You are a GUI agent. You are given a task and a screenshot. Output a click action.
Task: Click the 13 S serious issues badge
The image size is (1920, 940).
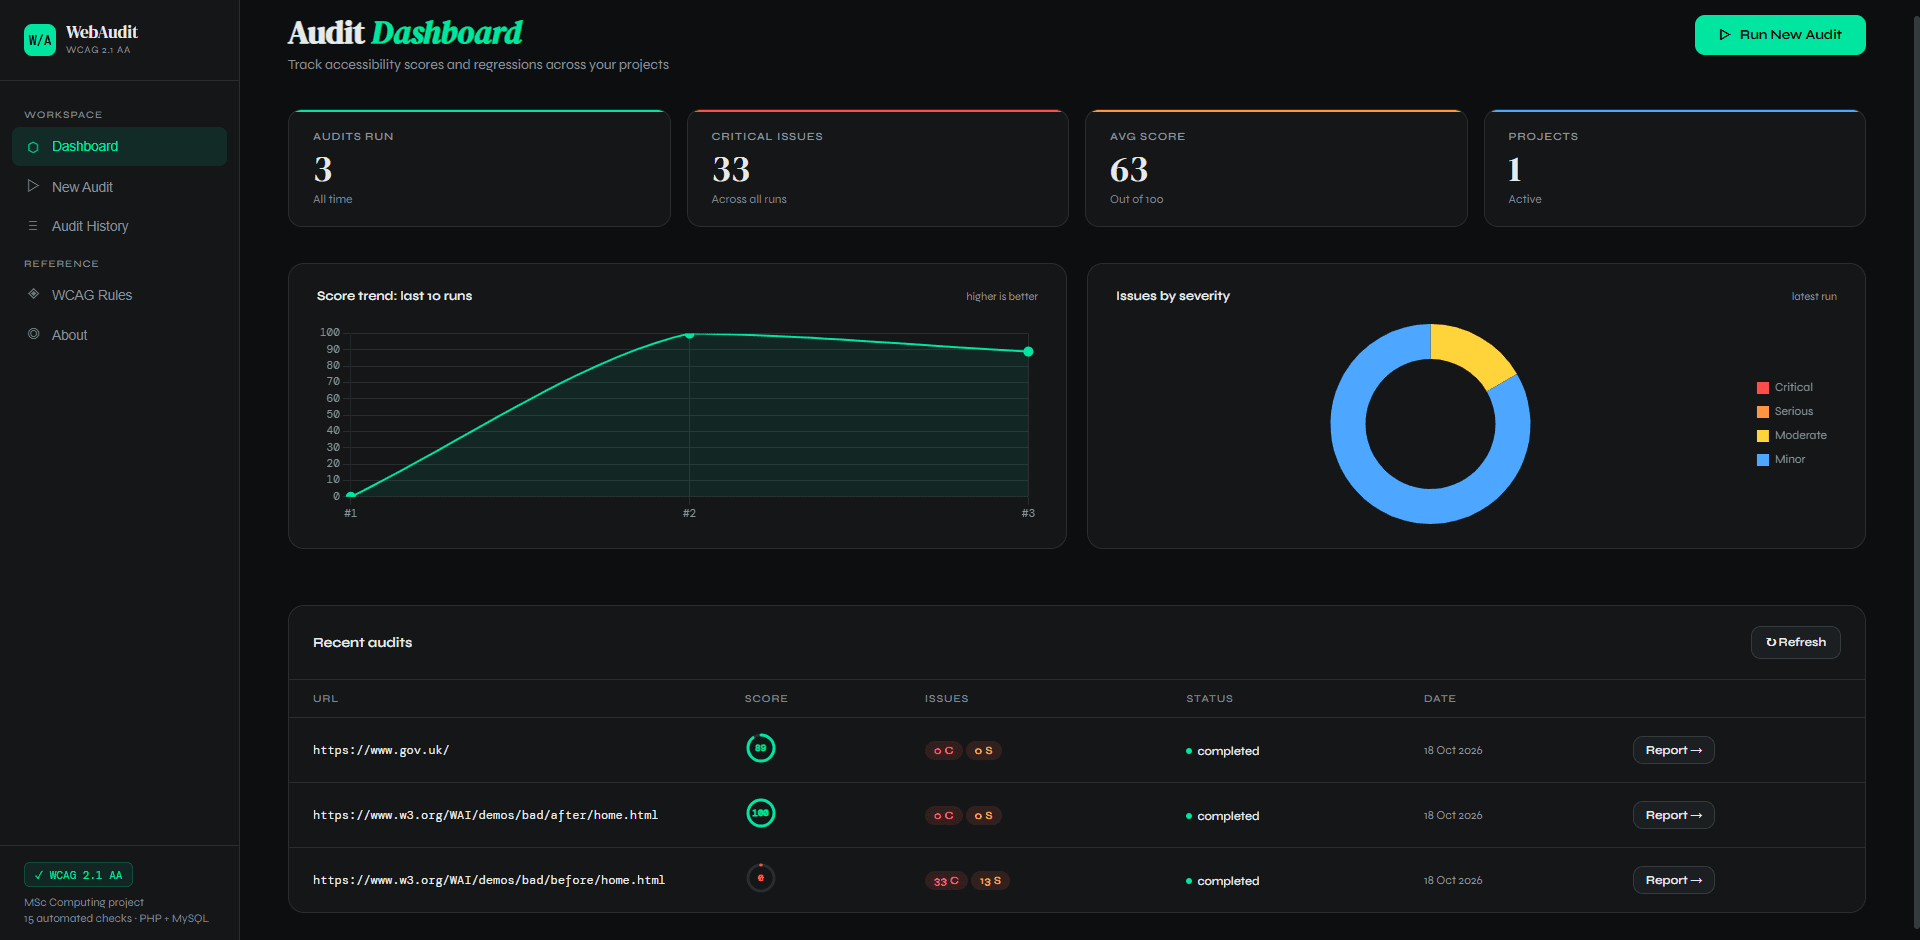(990, 881)
